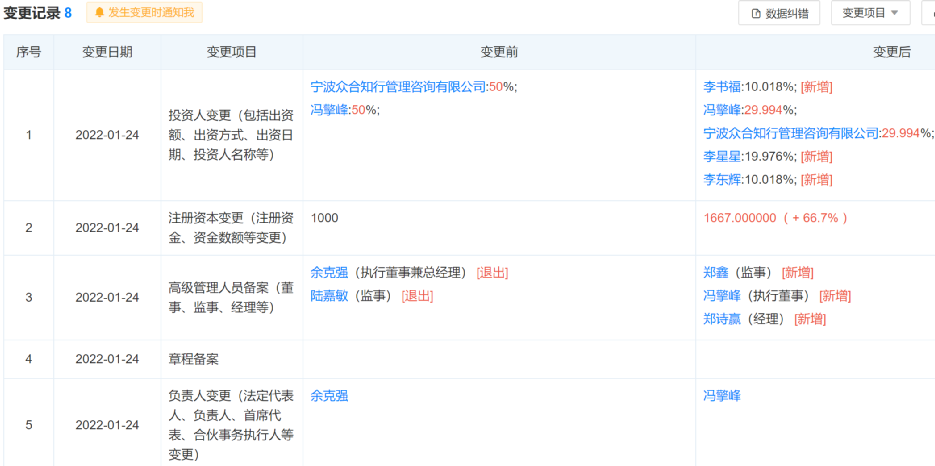The width and height of the screenshot is (935, 466).
Task: Open 郑鑫 监事 link
Action: [716, 273]
